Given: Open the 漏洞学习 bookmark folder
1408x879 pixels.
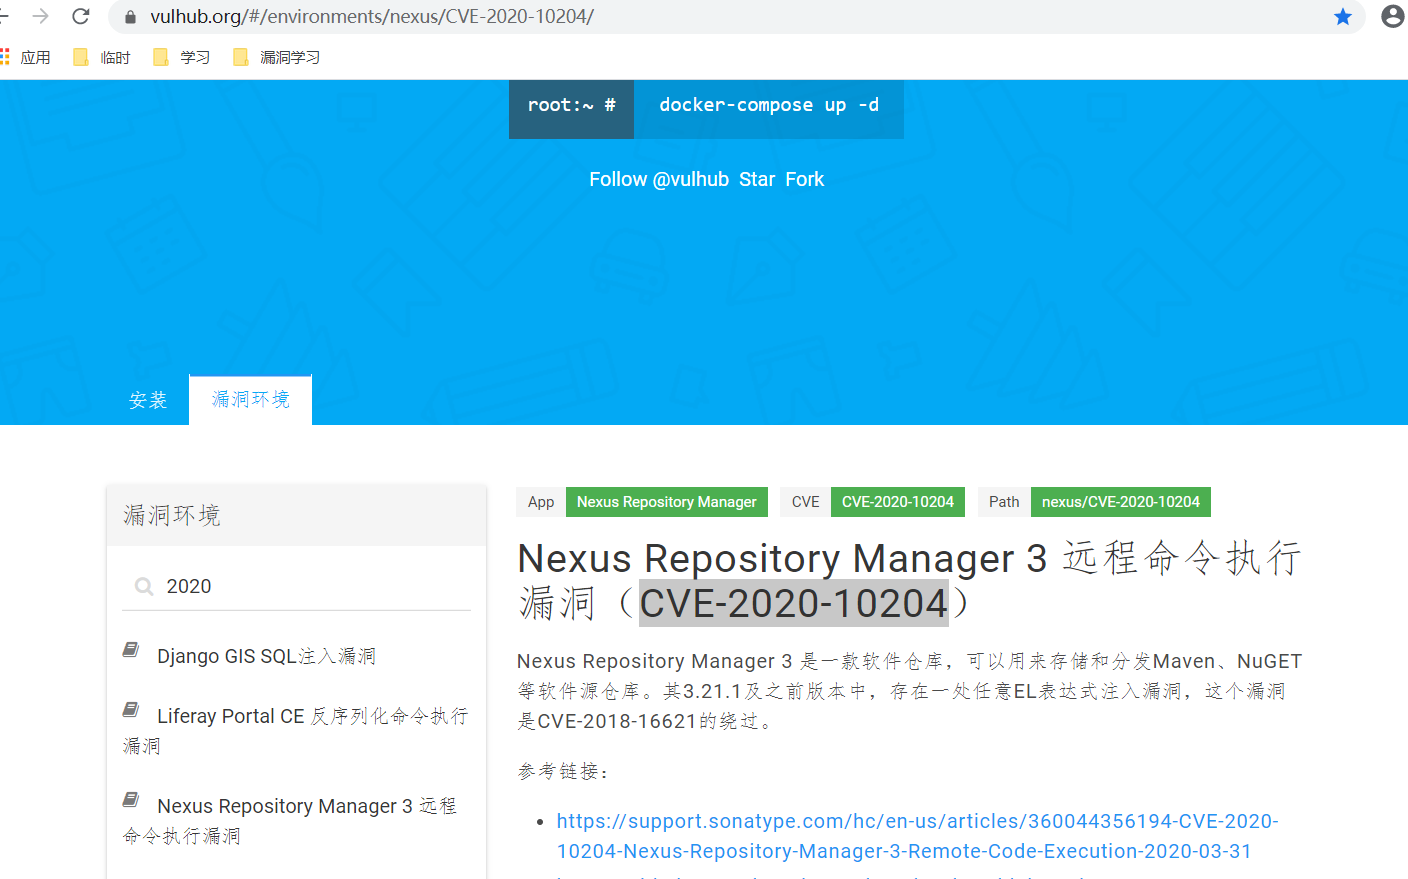Looking at the screenshot, I should point(277,57).
